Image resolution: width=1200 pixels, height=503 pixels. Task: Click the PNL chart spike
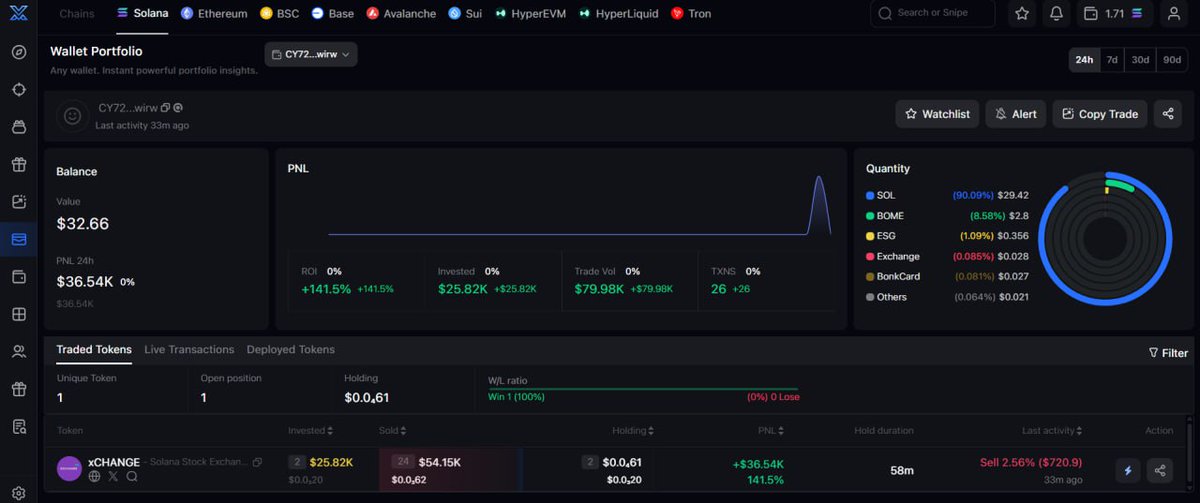(x=819, y=205)
